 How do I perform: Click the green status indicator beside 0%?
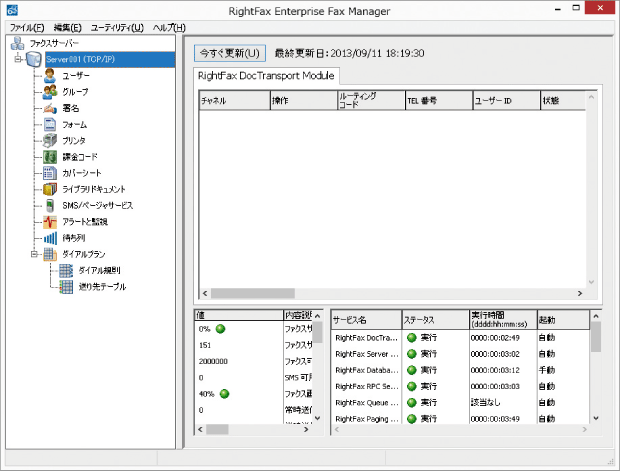pyautogui.click(x=220, y=329)
